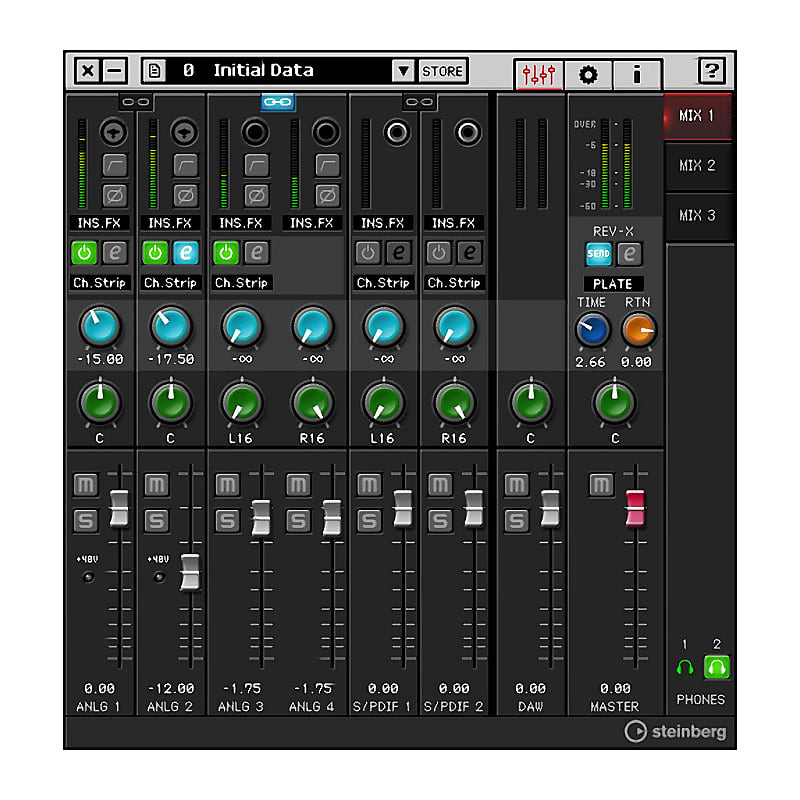
Task: Open the Ch.Strip effect type on S/PDIF 2
Action: pyautogui.click(x=454, y=283)
